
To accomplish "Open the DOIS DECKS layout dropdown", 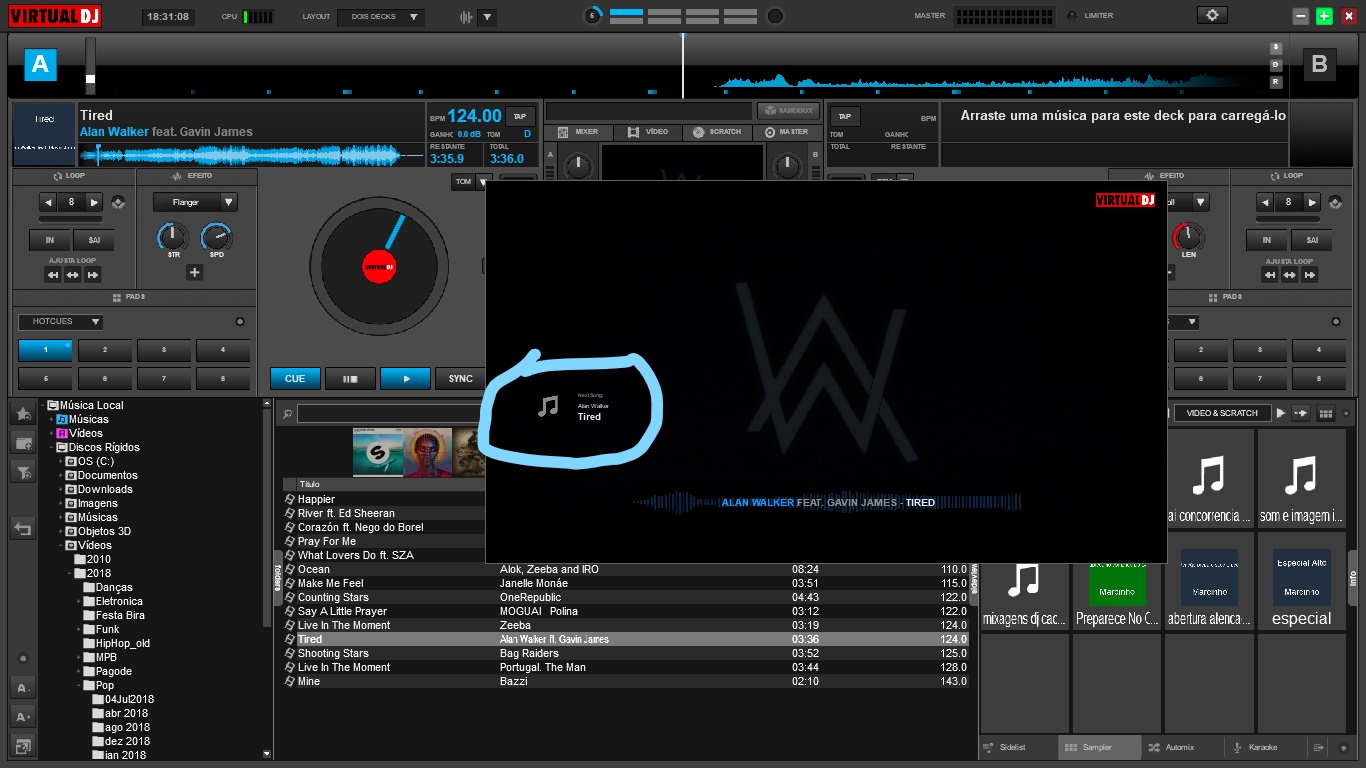I will tap(380, 17).
